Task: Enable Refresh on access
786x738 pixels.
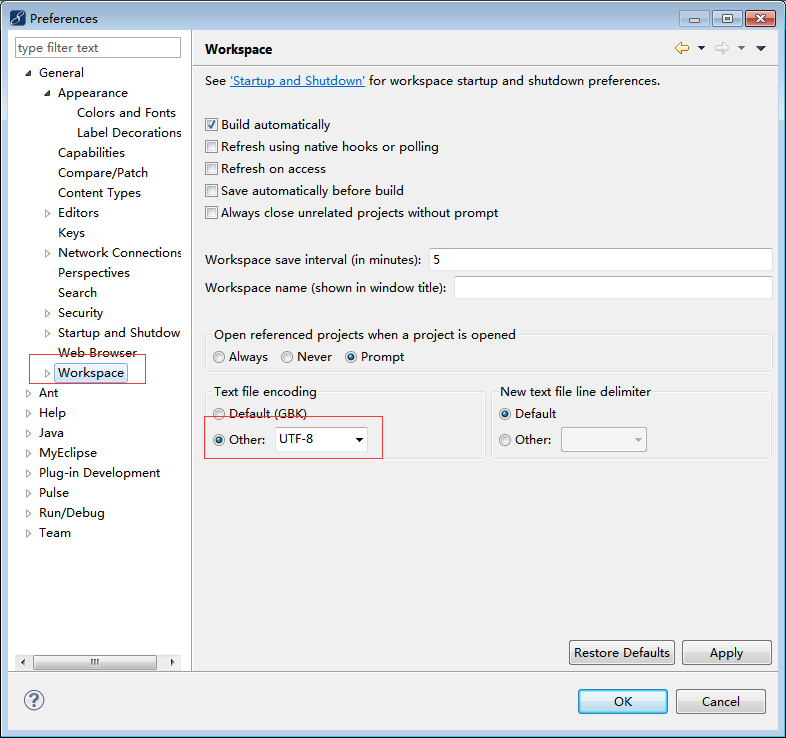Action: pos(212,168)
